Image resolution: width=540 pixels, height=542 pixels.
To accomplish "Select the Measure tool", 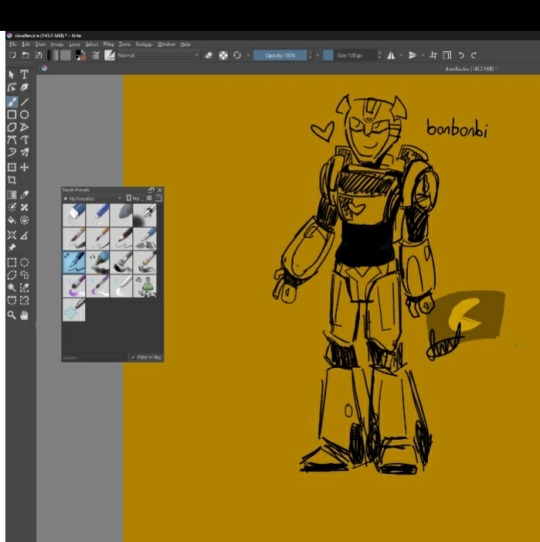I will pyautogui.click(x=24, y=235).
